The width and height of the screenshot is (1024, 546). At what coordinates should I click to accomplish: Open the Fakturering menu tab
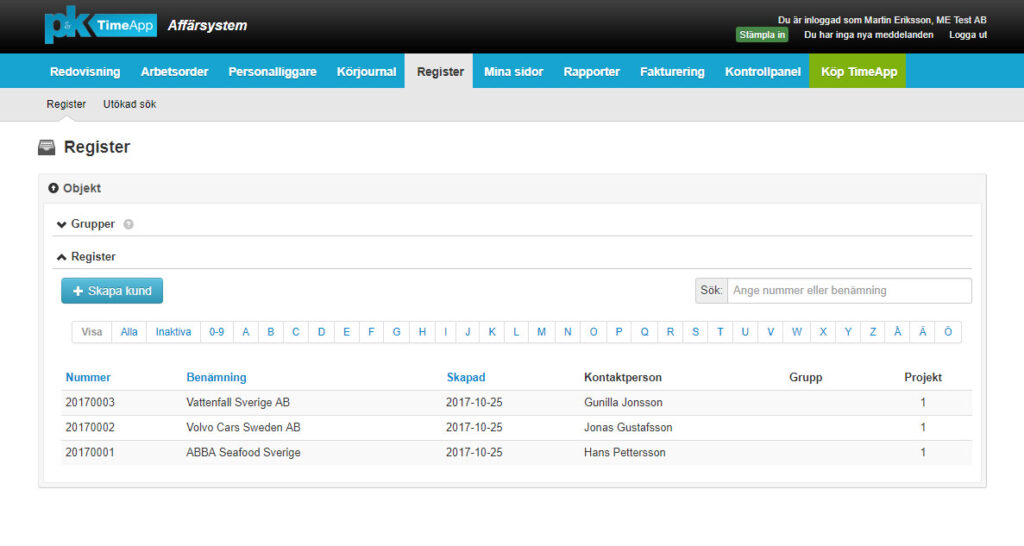coord(672,71)
